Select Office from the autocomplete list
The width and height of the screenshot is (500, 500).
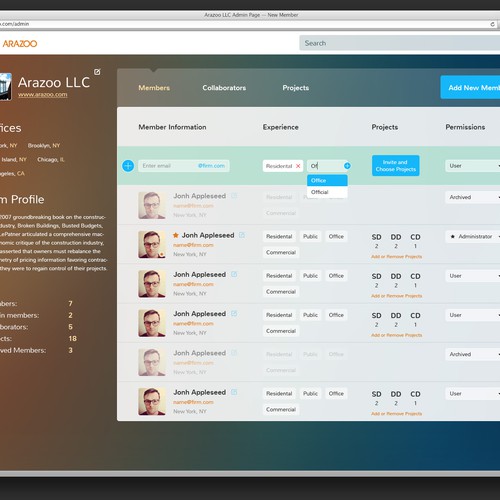(327, 180)
